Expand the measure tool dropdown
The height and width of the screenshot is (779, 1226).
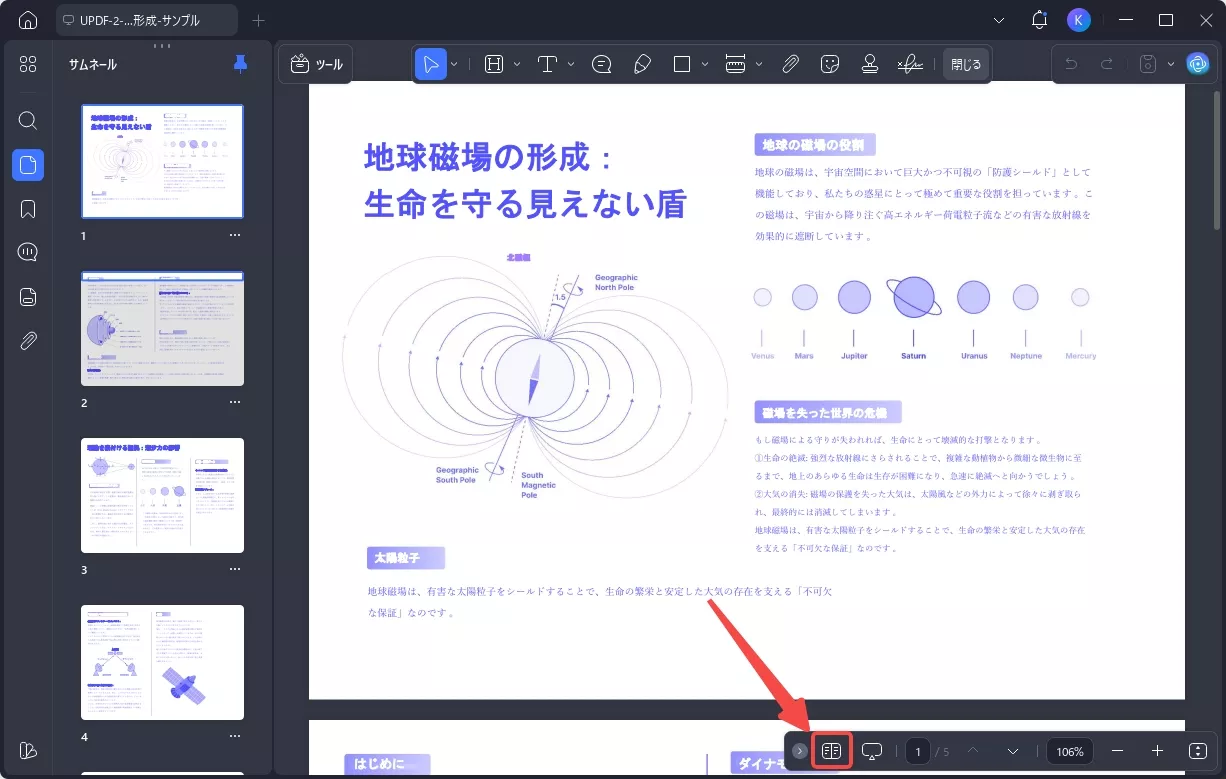coord(758,63)
